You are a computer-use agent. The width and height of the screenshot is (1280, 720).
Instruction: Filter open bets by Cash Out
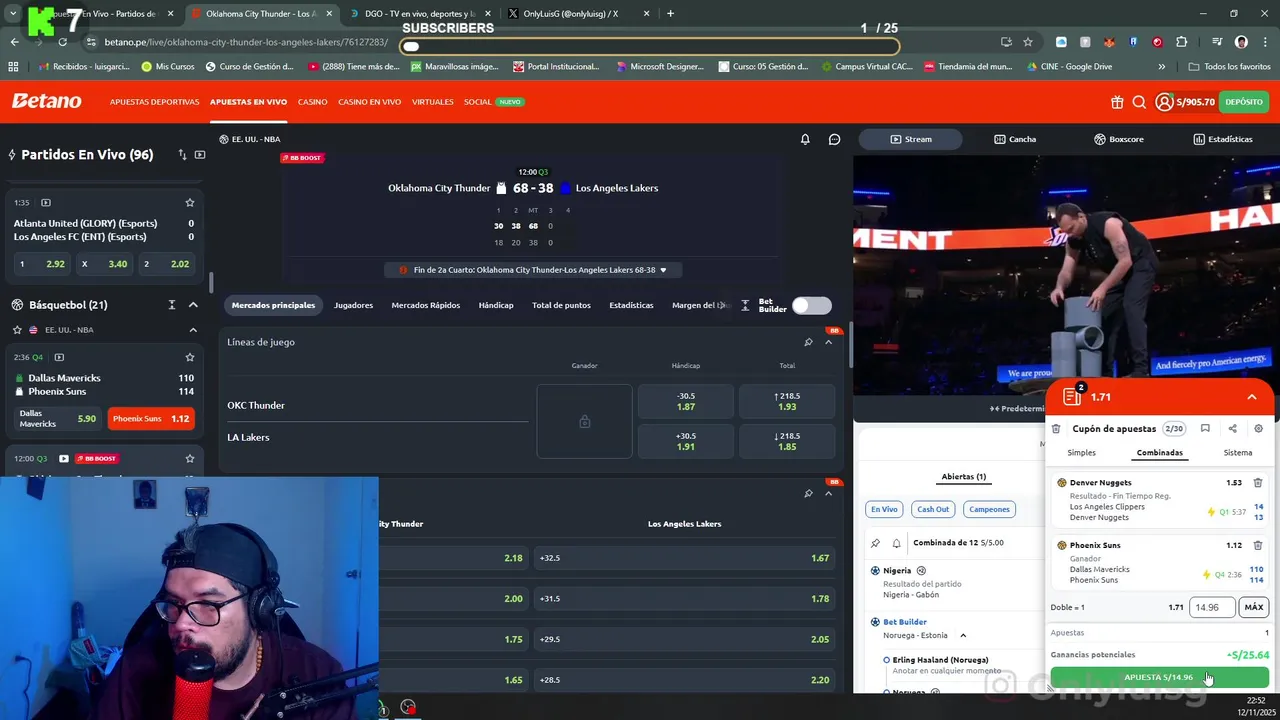933,509
